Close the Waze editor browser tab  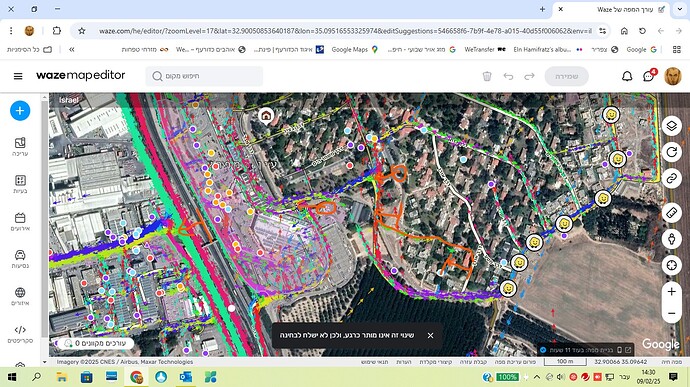point(561,9)
